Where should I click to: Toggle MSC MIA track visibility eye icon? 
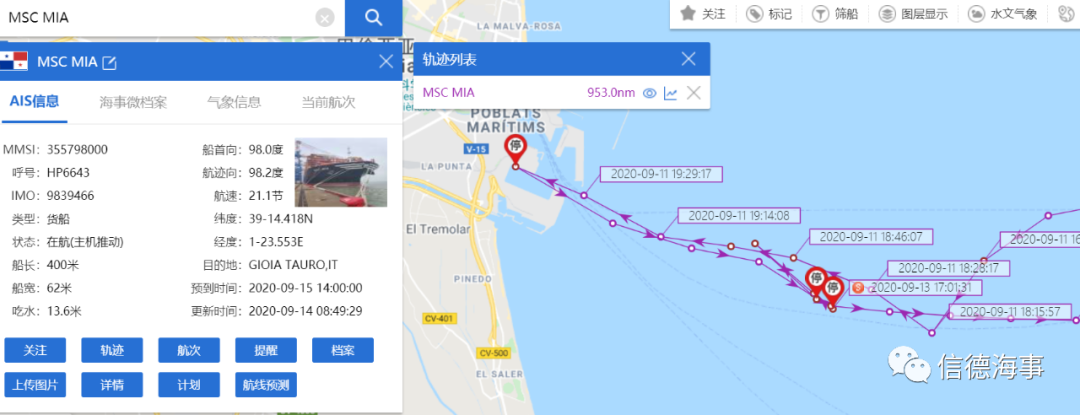(x=649, y=93)
